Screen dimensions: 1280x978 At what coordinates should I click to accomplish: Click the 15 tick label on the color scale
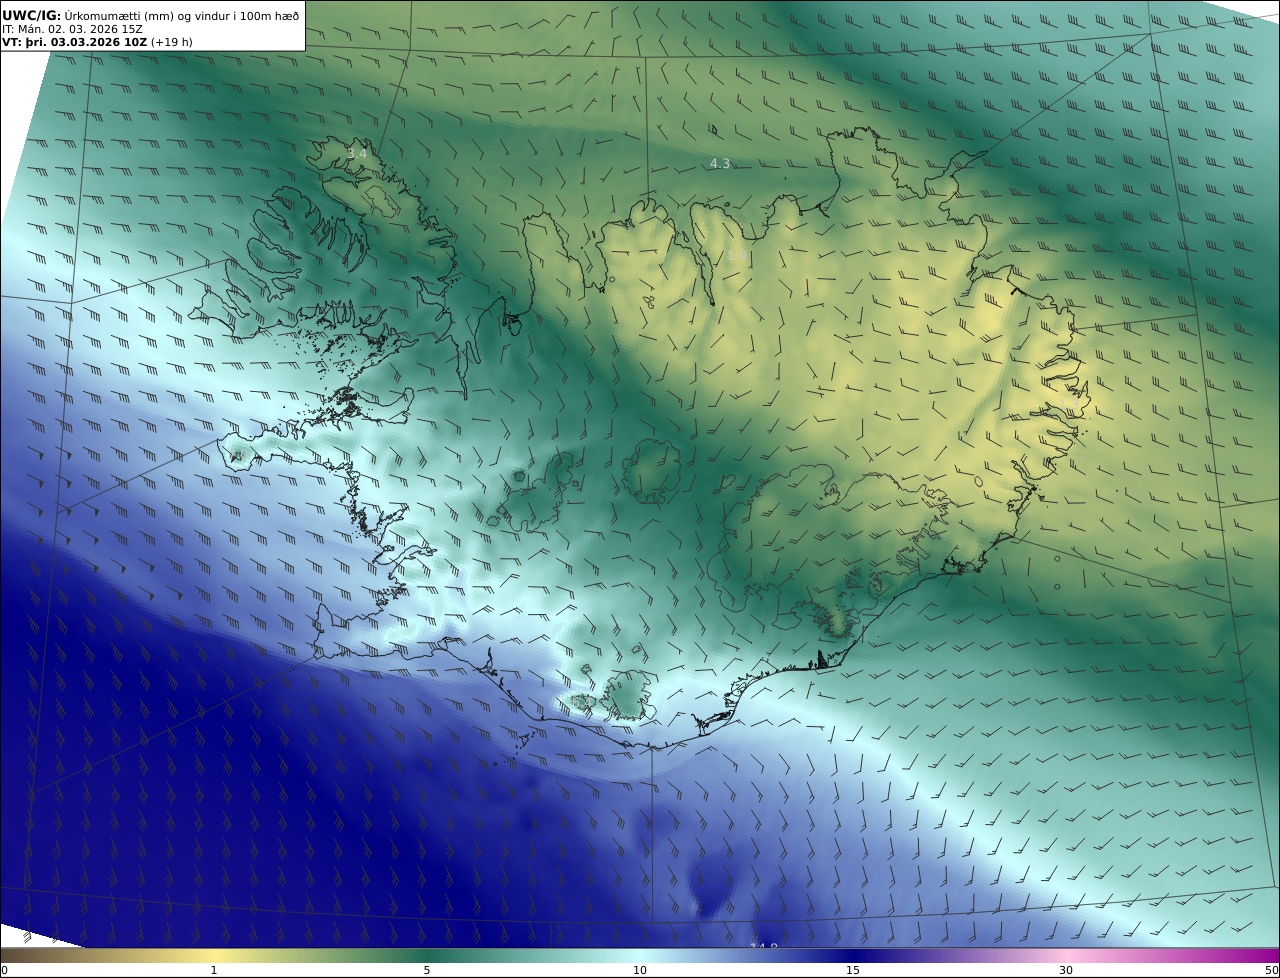pyautogui.click(x=853, y=970)
